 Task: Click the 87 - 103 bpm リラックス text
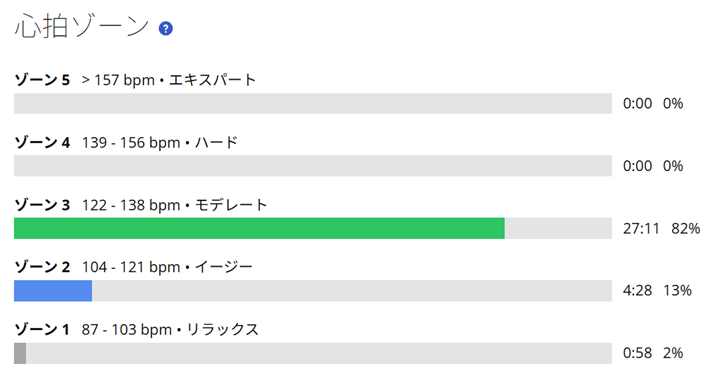[170, 330]
